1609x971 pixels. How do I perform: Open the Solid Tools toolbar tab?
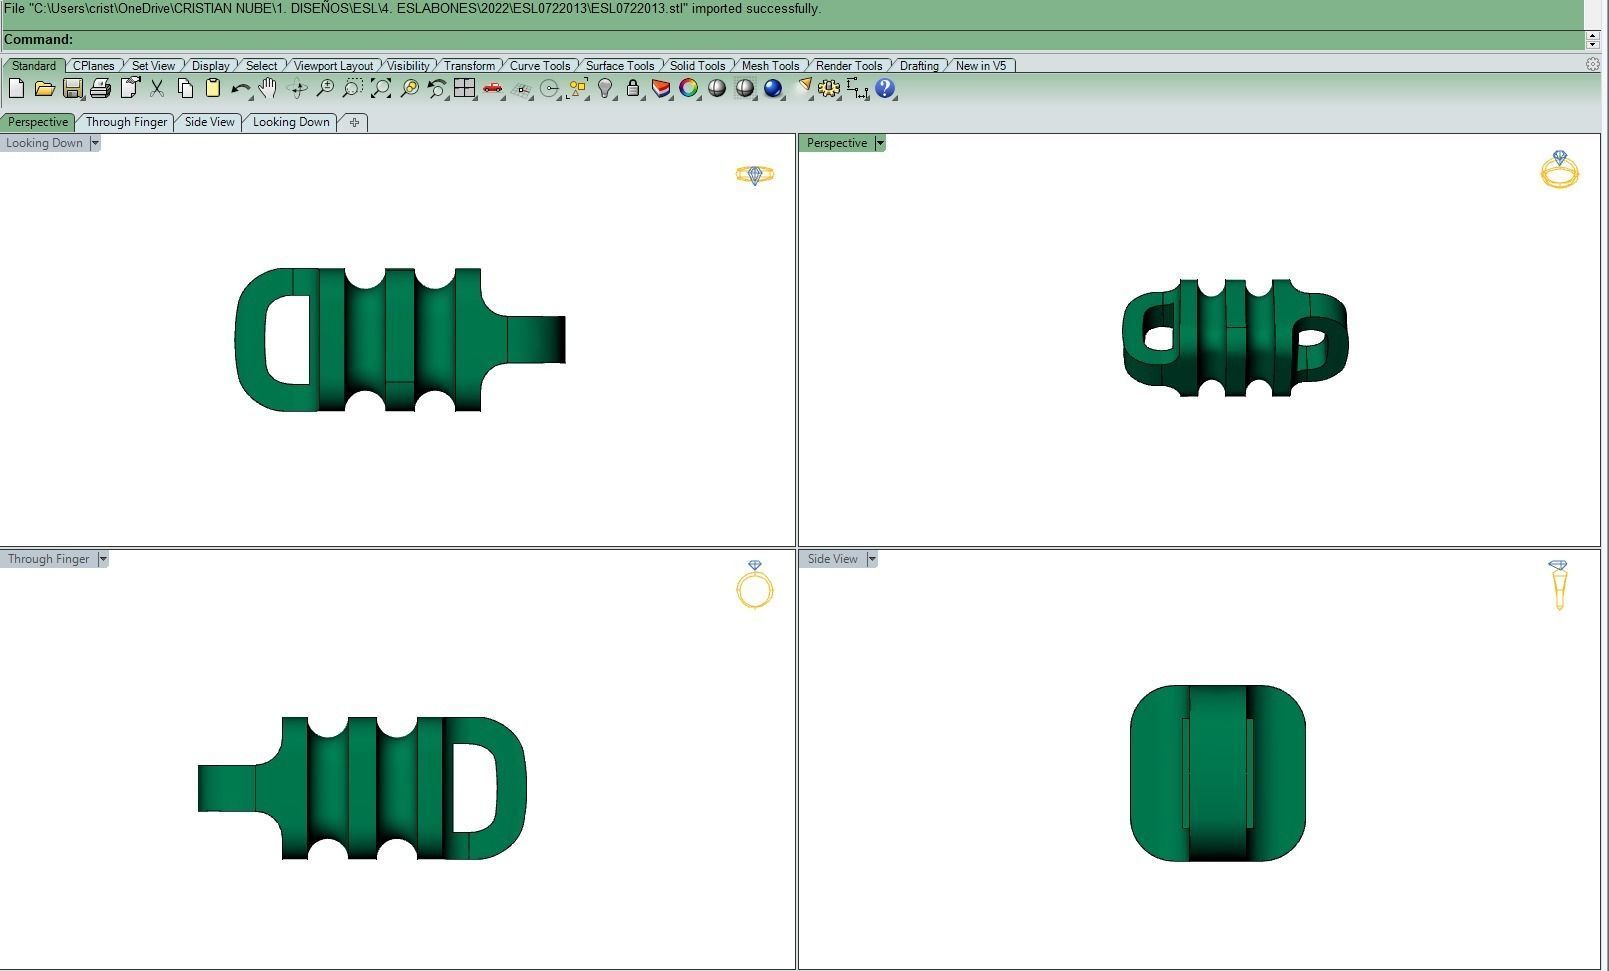tap(698, 66)
